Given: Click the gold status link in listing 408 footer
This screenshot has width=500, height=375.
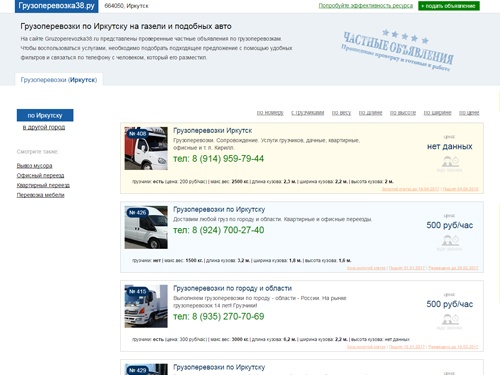Looking at the screenshot, I should [411, 189].
